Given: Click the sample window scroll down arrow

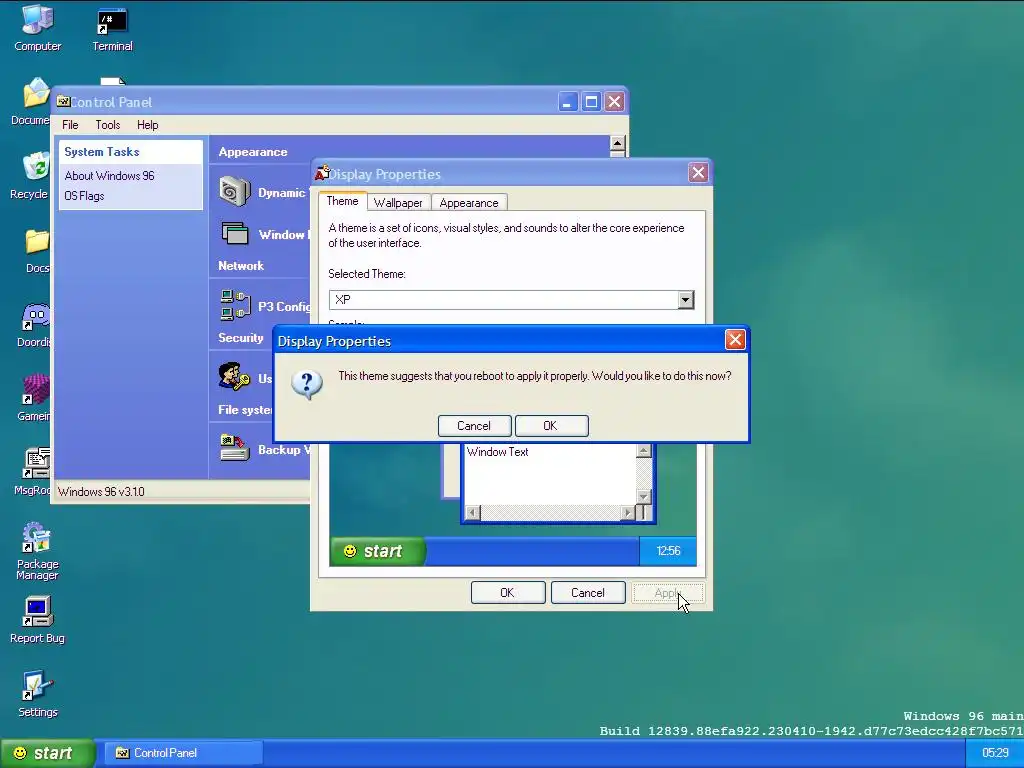Looking at the screenshot, I should point(643,497).
